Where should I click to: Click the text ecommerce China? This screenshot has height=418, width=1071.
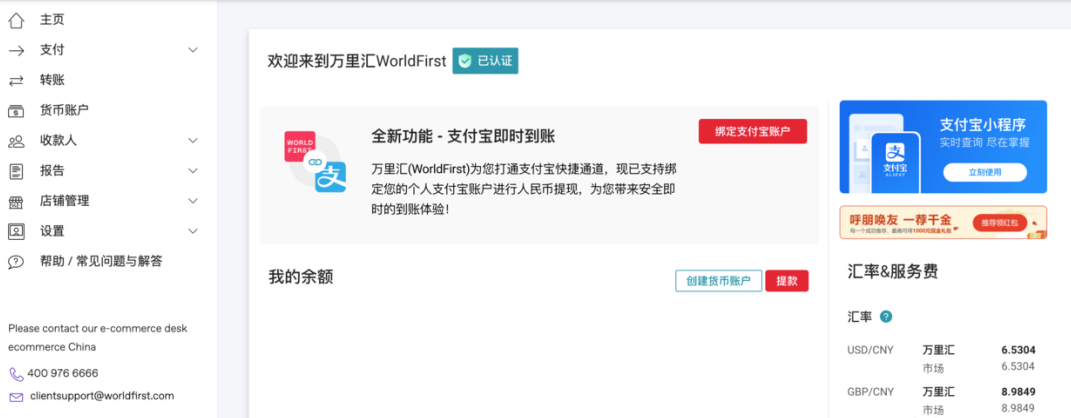pos(52,347)
